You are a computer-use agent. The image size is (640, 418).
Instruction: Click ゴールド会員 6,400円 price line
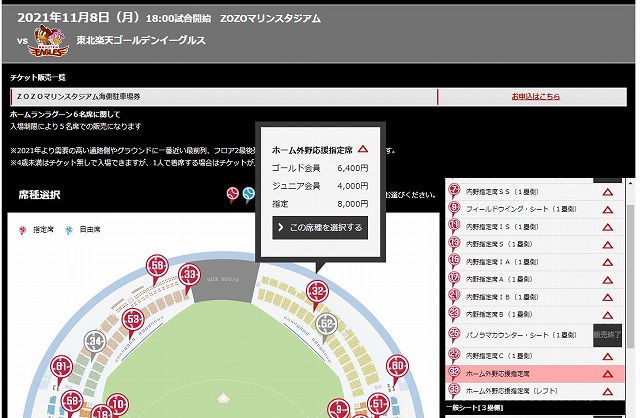(x=320, y=168)
